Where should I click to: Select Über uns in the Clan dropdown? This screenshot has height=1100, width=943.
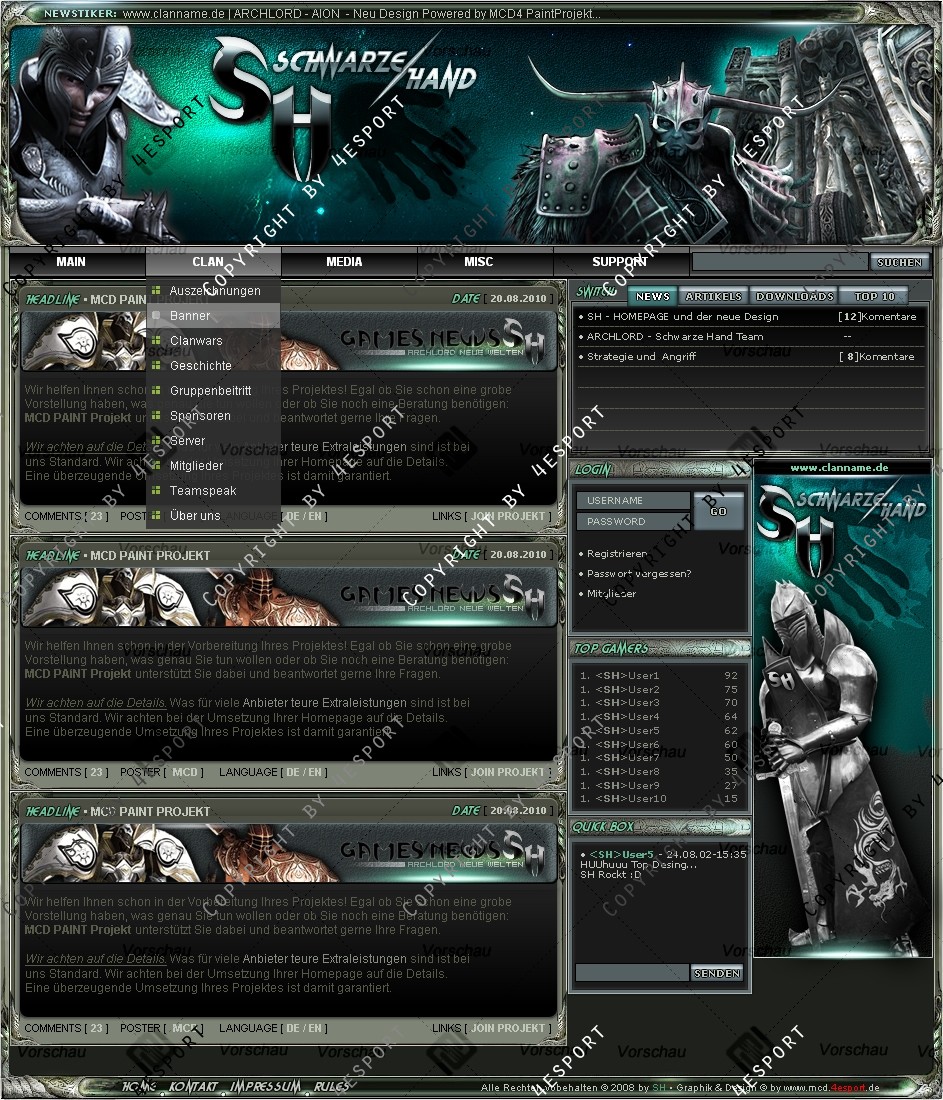coord(194,516)
